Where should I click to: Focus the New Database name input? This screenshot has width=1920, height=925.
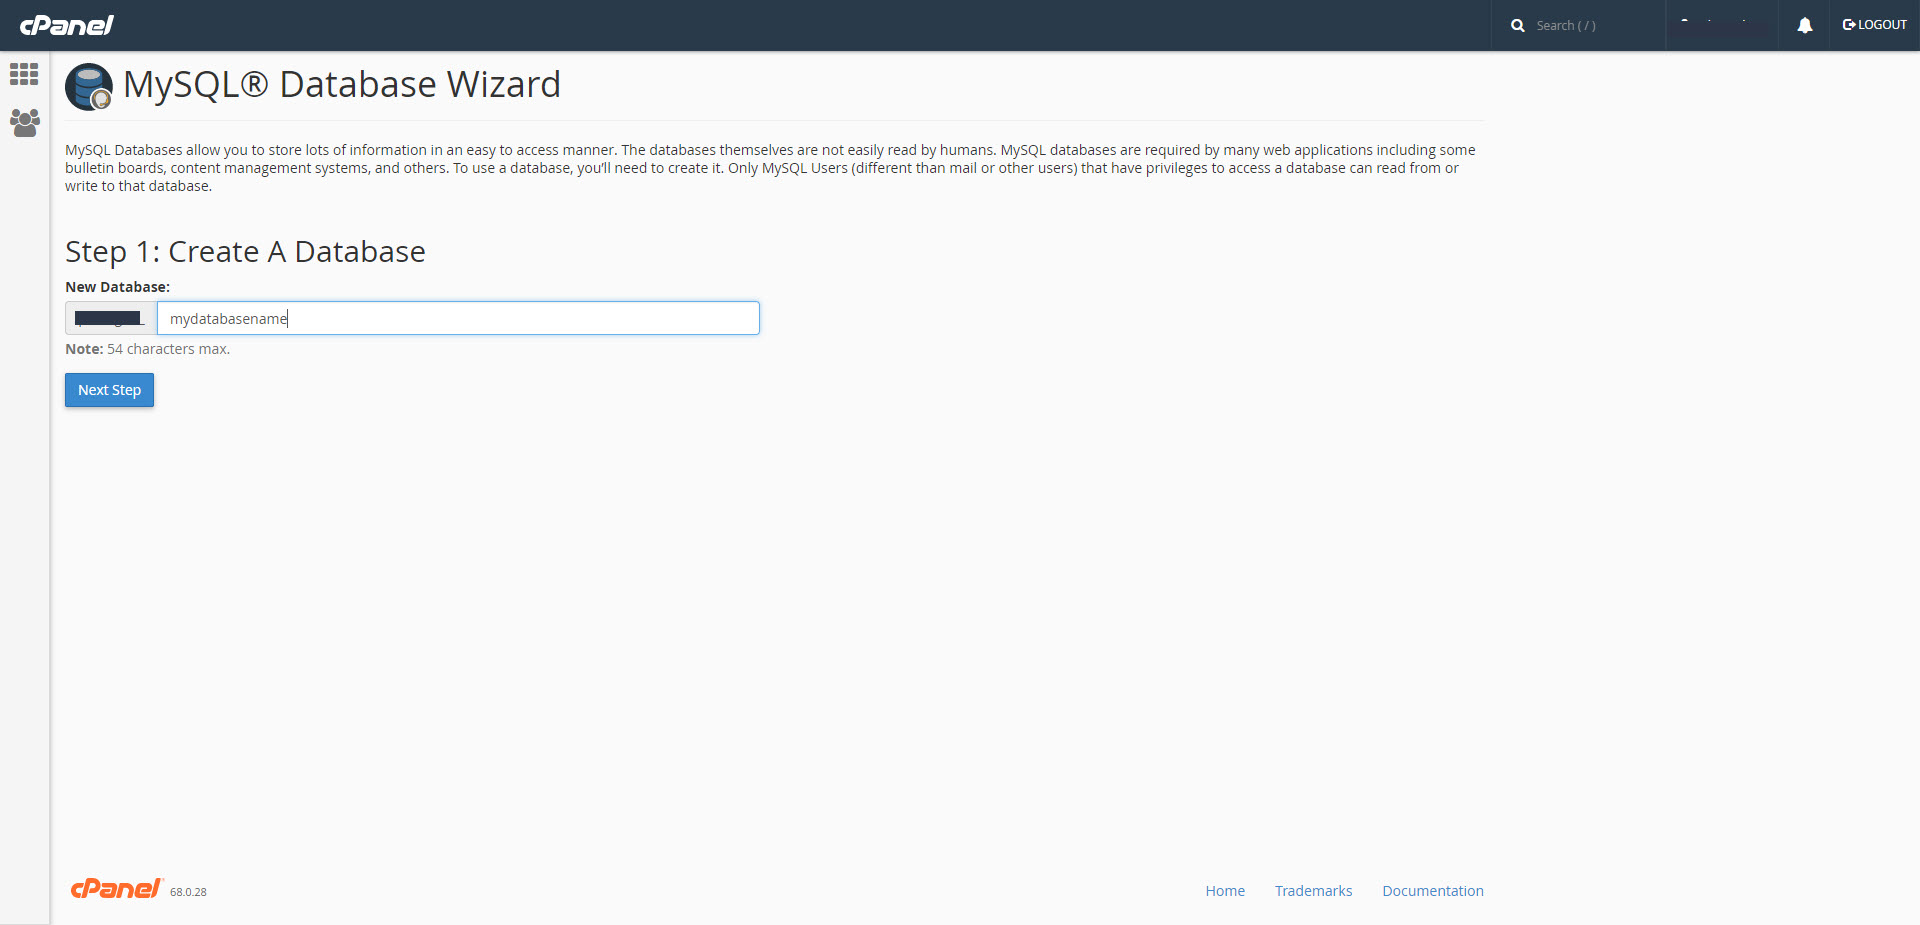[x=458, y=318]
